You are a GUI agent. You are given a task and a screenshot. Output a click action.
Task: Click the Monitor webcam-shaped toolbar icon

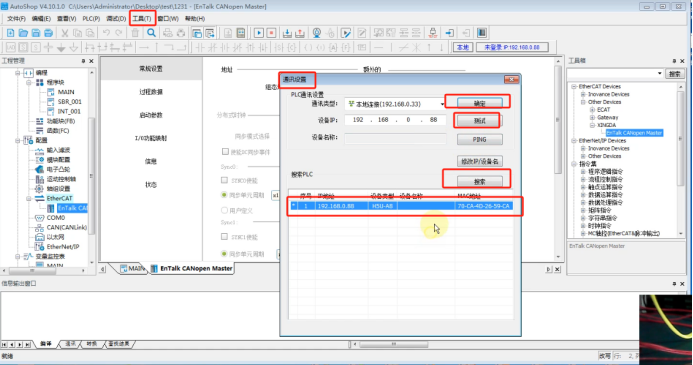click(317, 33)
